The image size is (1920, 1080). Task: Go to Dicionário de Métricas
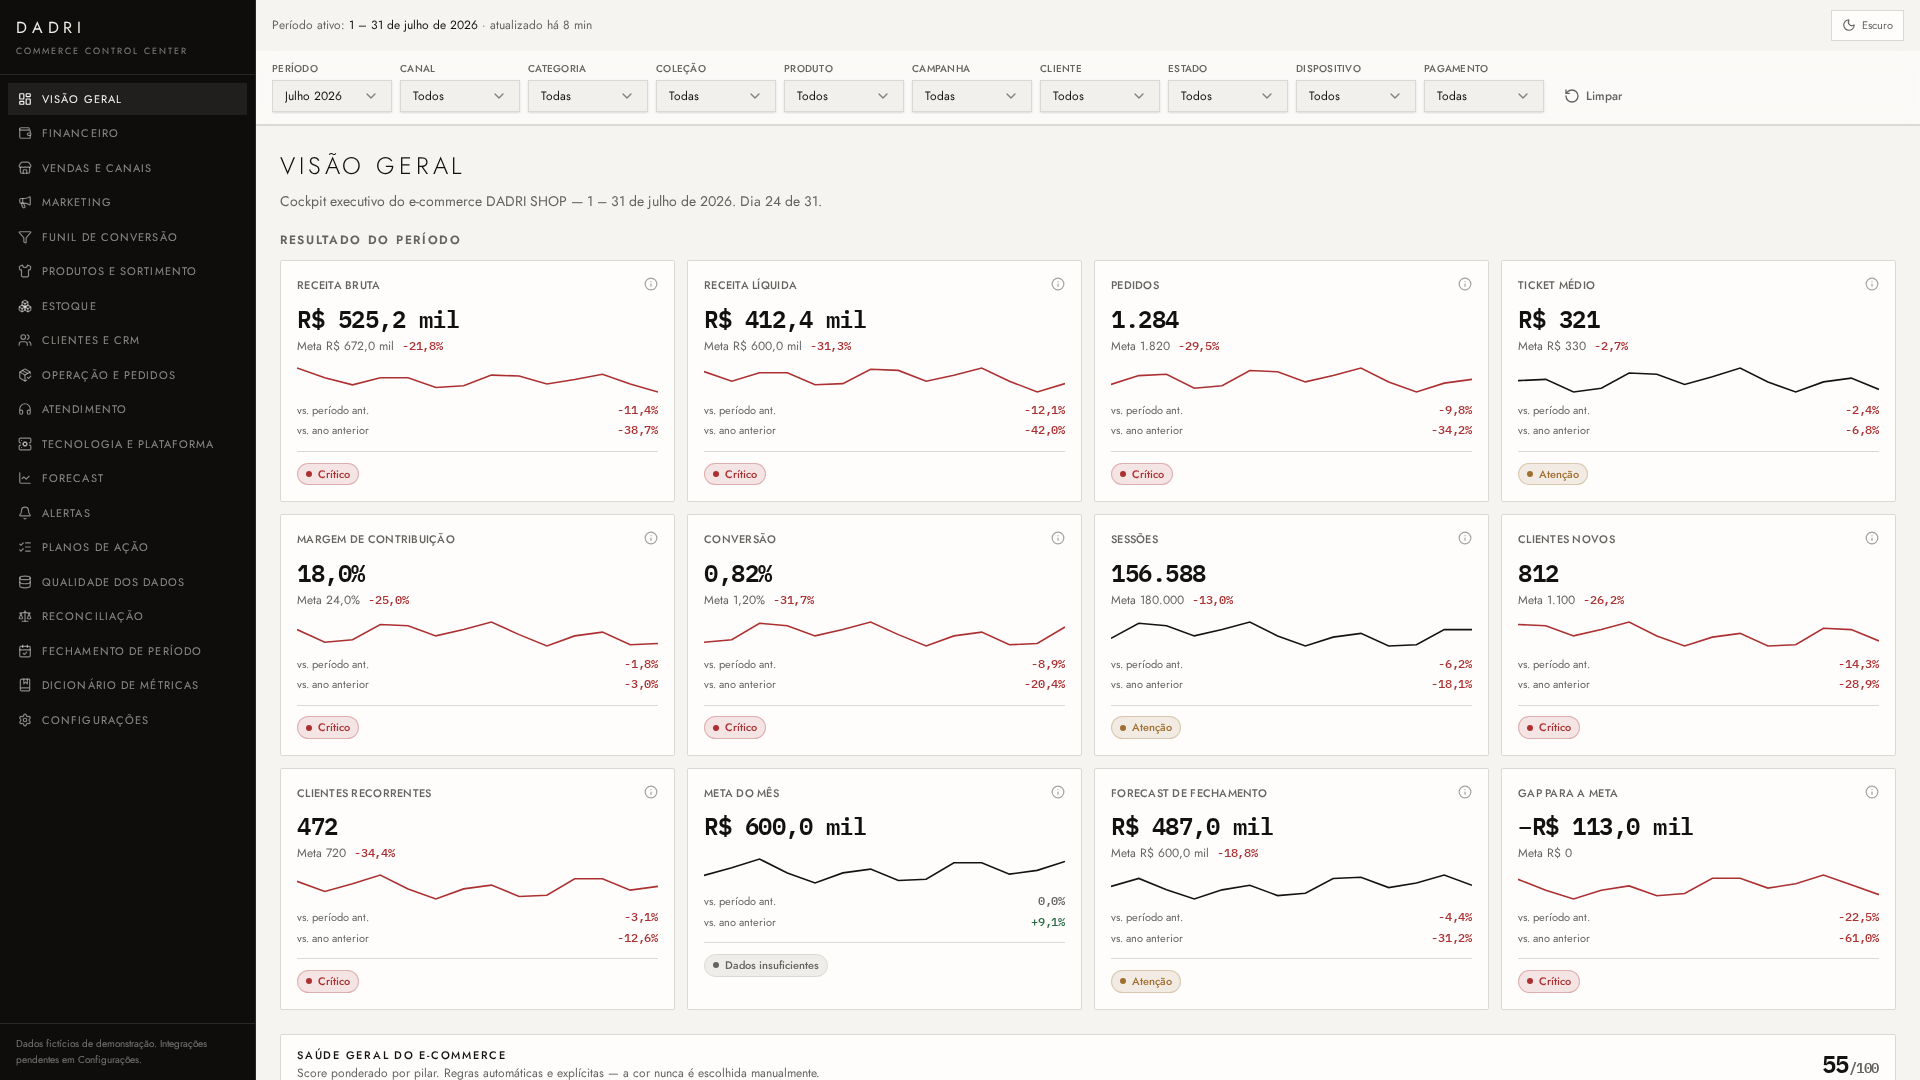point(127,685)
